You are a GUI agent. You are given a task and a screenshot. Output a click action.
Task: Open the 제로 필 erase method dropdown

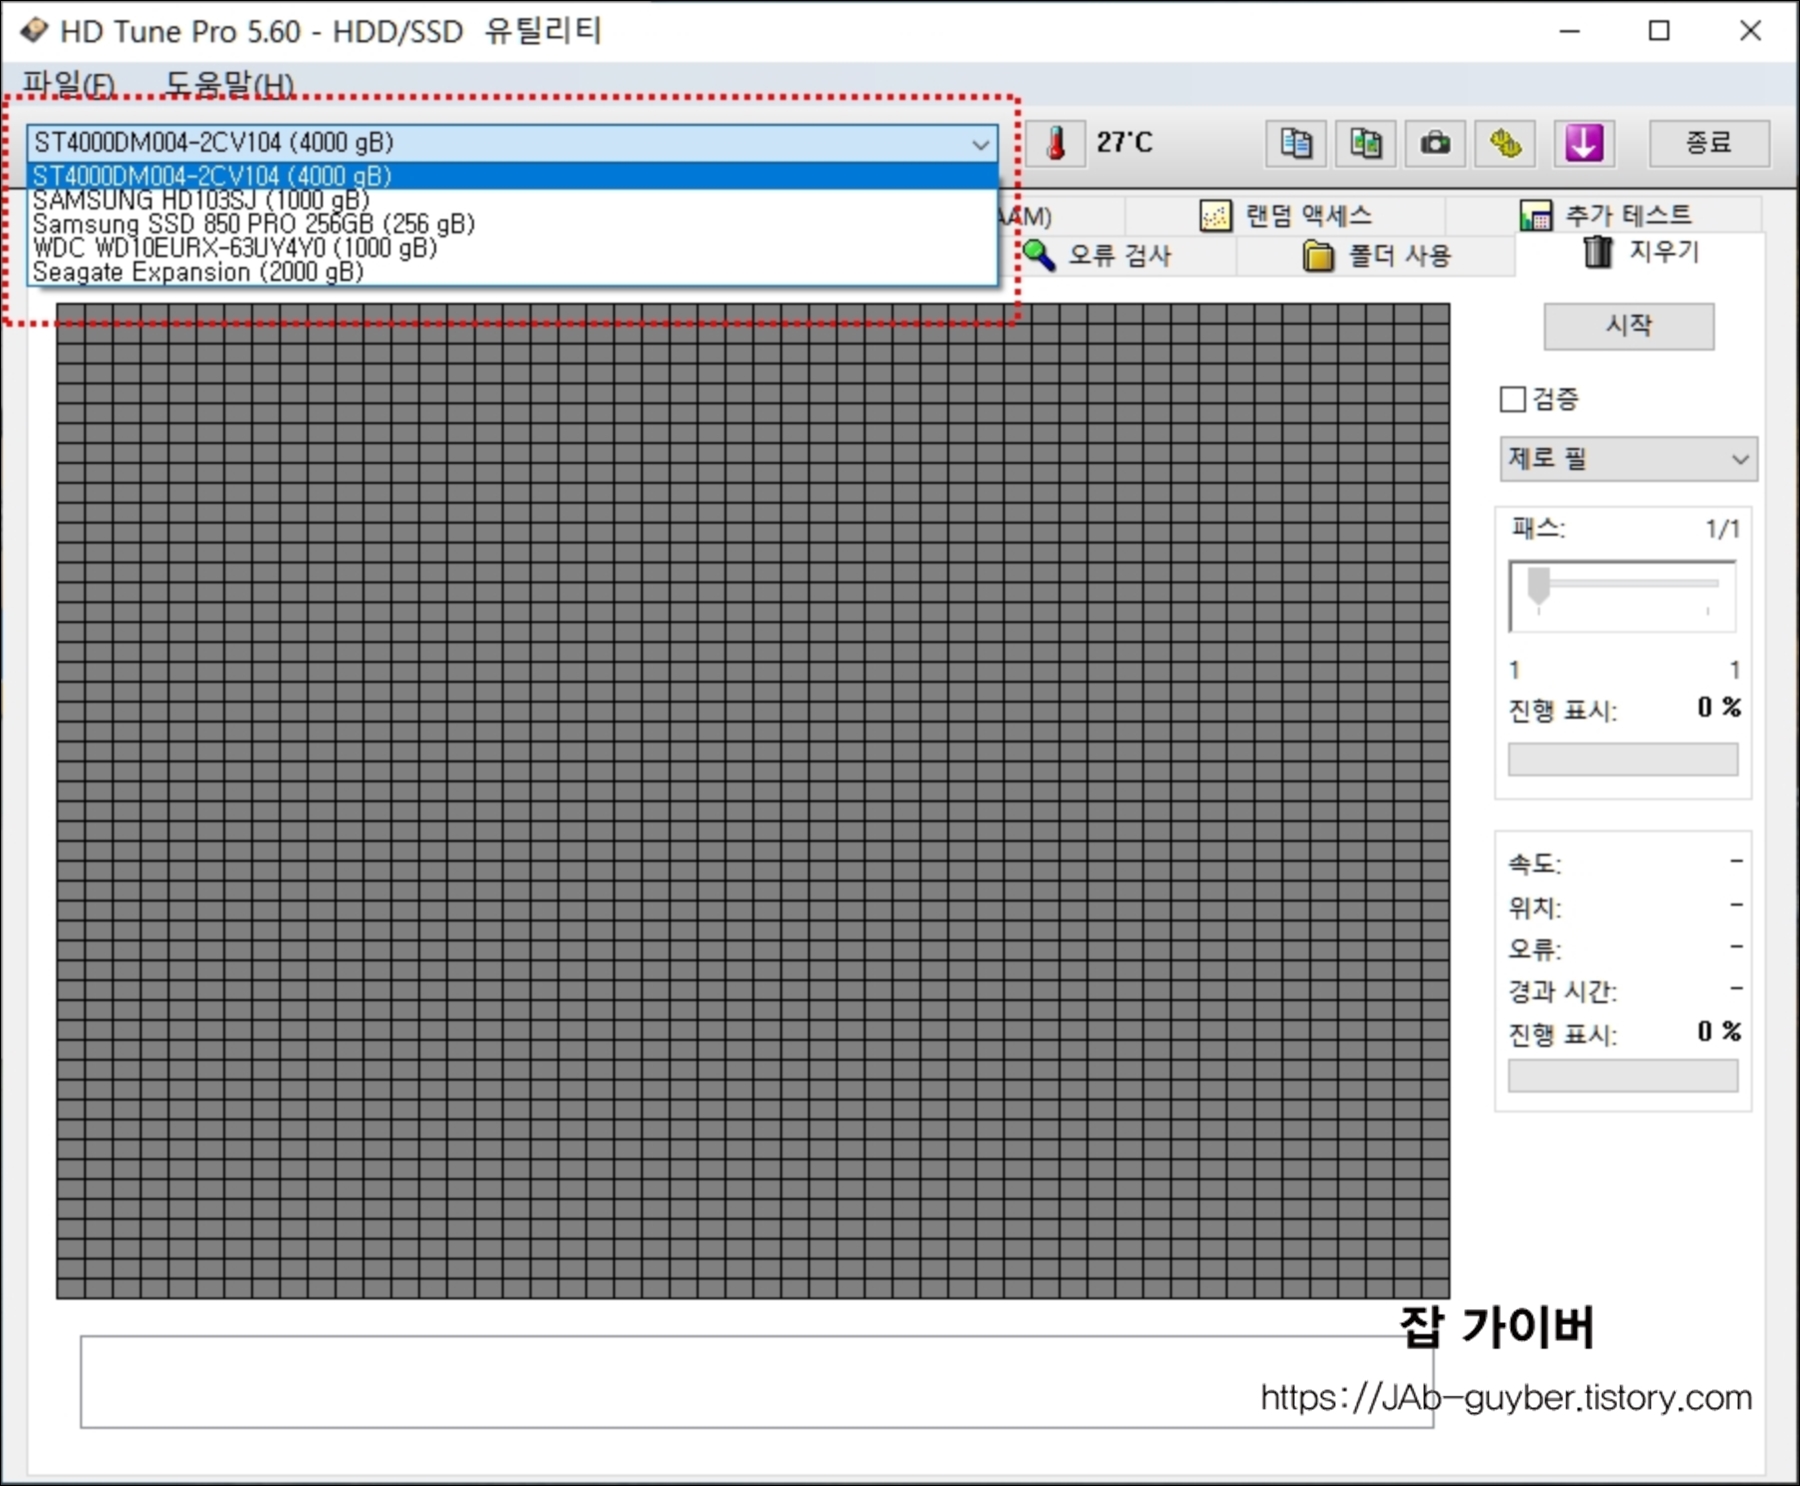click(x=1628, y=459)
